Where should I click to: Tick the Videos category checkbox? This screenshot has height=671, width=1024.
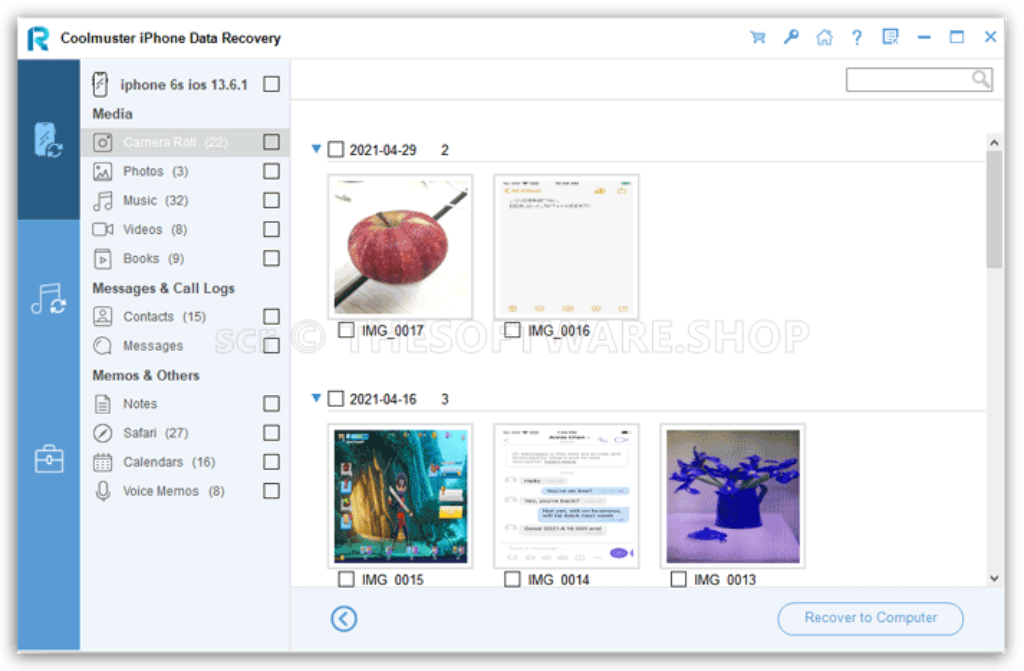pos(272,229)
